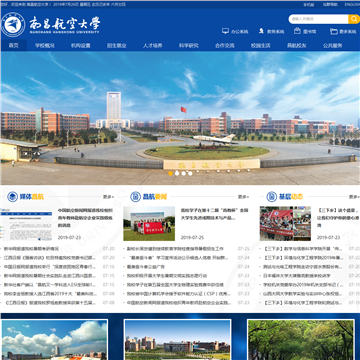360x360 pixels.
Task: Open headline 中国航空新闻网报道我校组织青年教师
Action: pos(86,218)
